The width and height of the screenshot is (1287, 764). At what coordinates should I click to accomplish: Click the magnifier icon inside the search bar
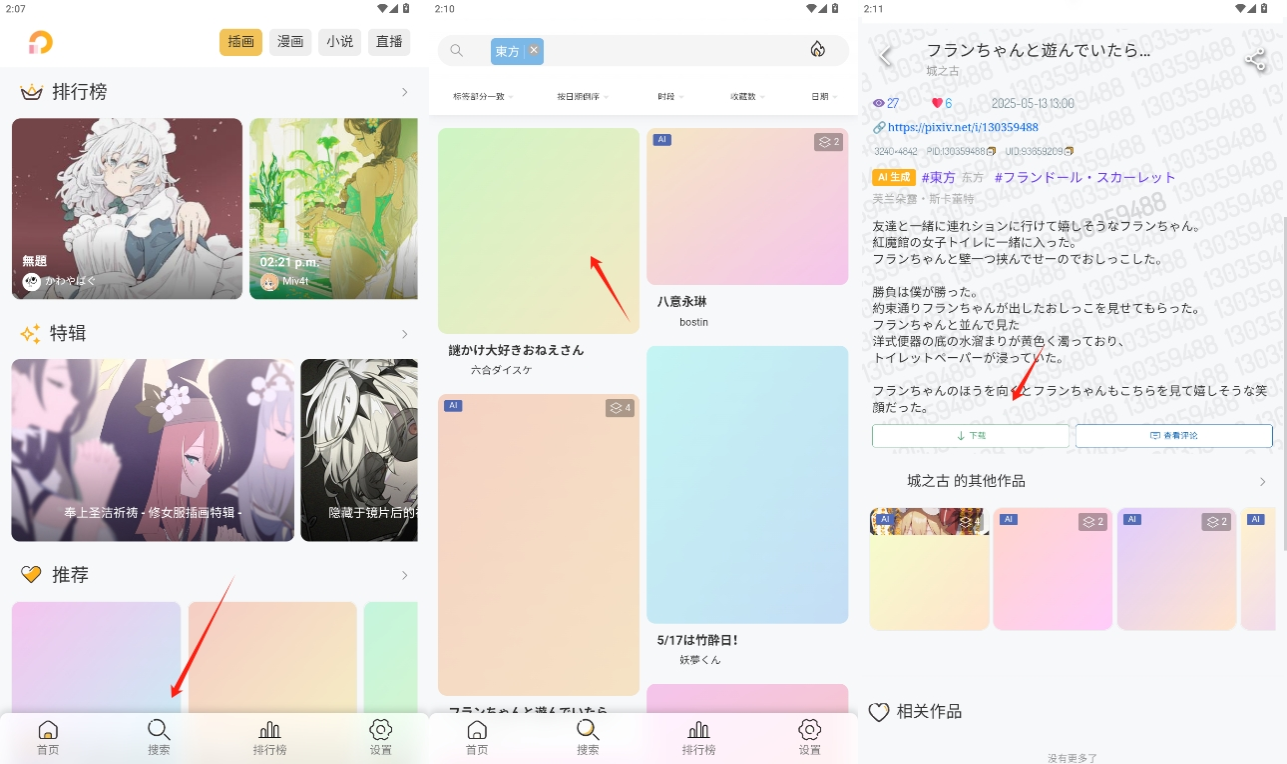(457, 50)
